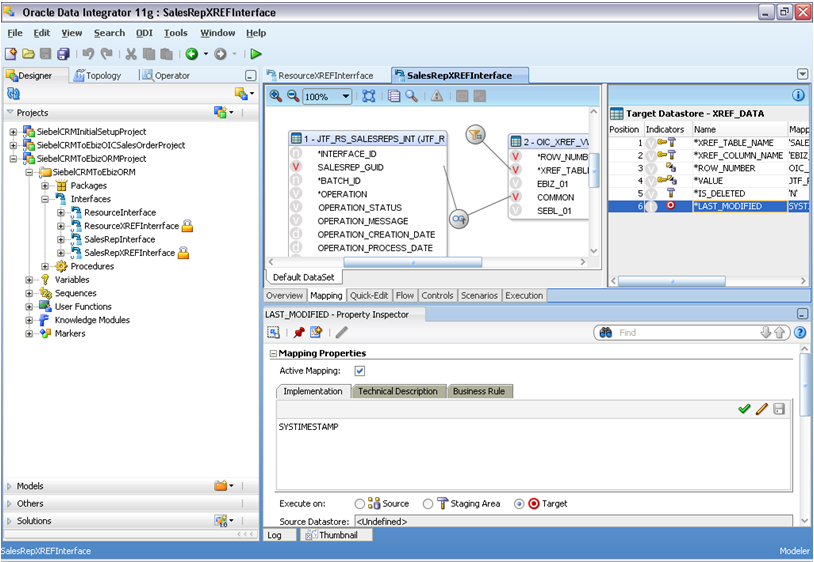
Task: Open expression editor with pencil icon
Action: click(762, 409)
